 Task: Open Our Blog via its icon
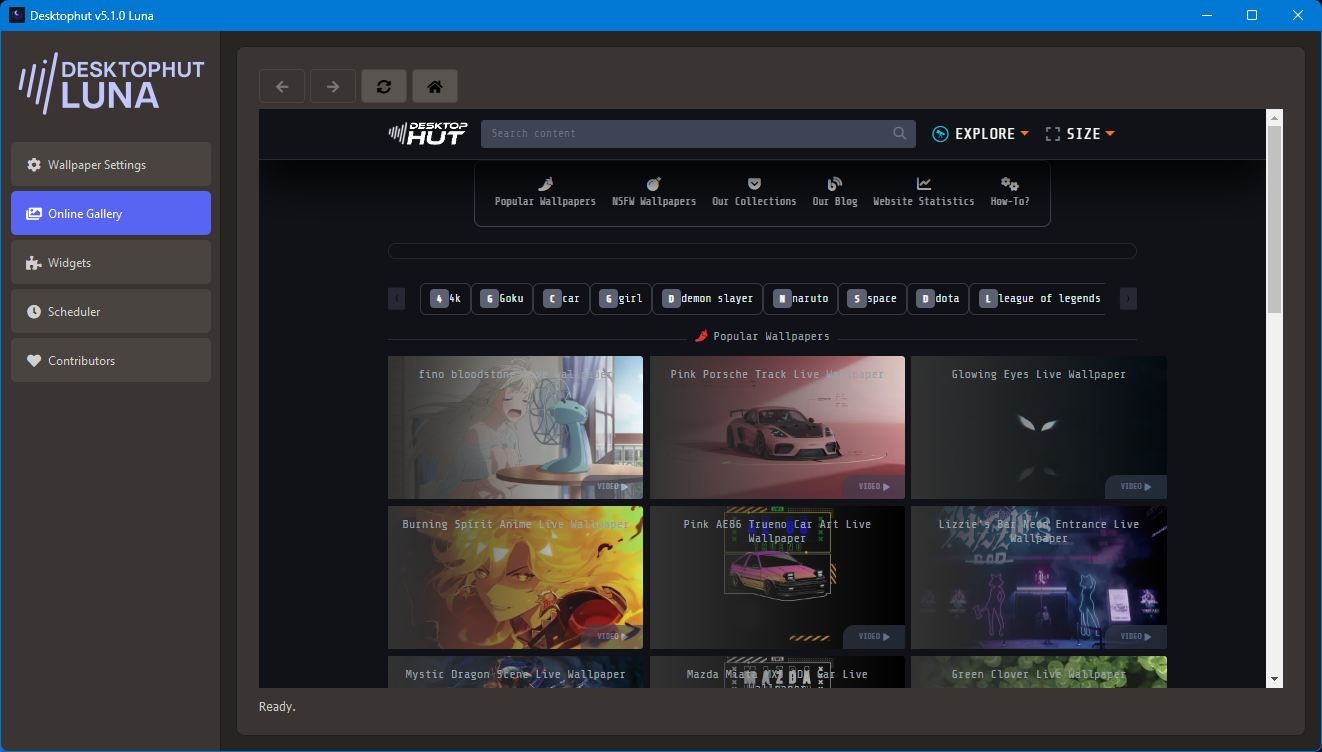pos(834,182)
